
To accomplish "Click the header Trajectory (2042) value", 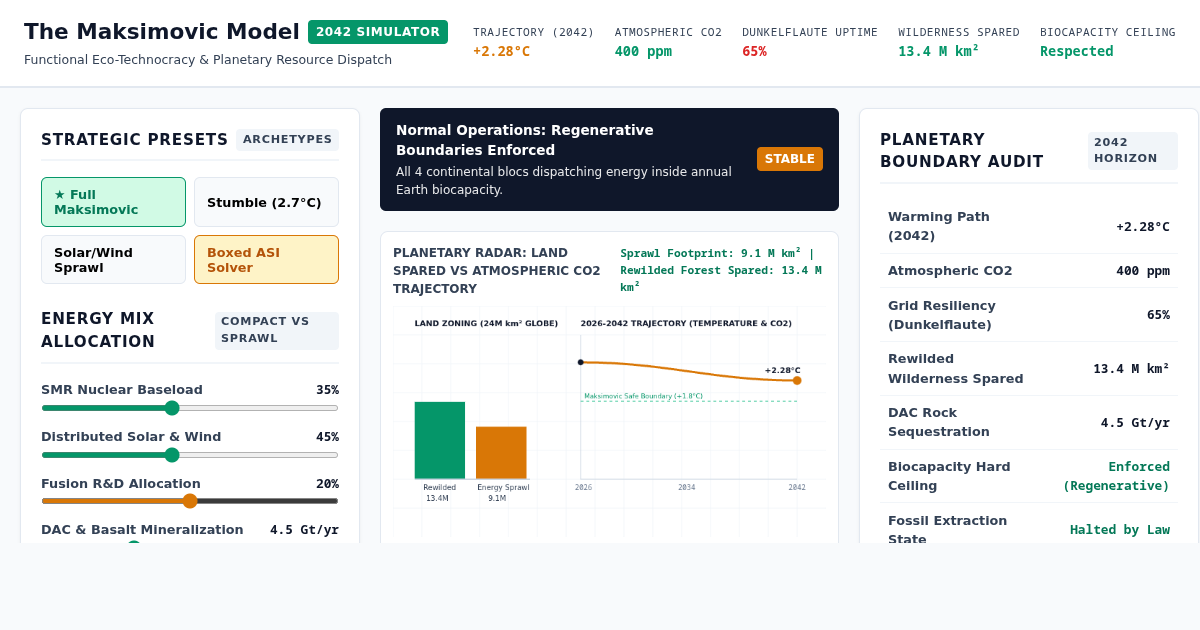I will pyautogui.click(x=502, y=51).
